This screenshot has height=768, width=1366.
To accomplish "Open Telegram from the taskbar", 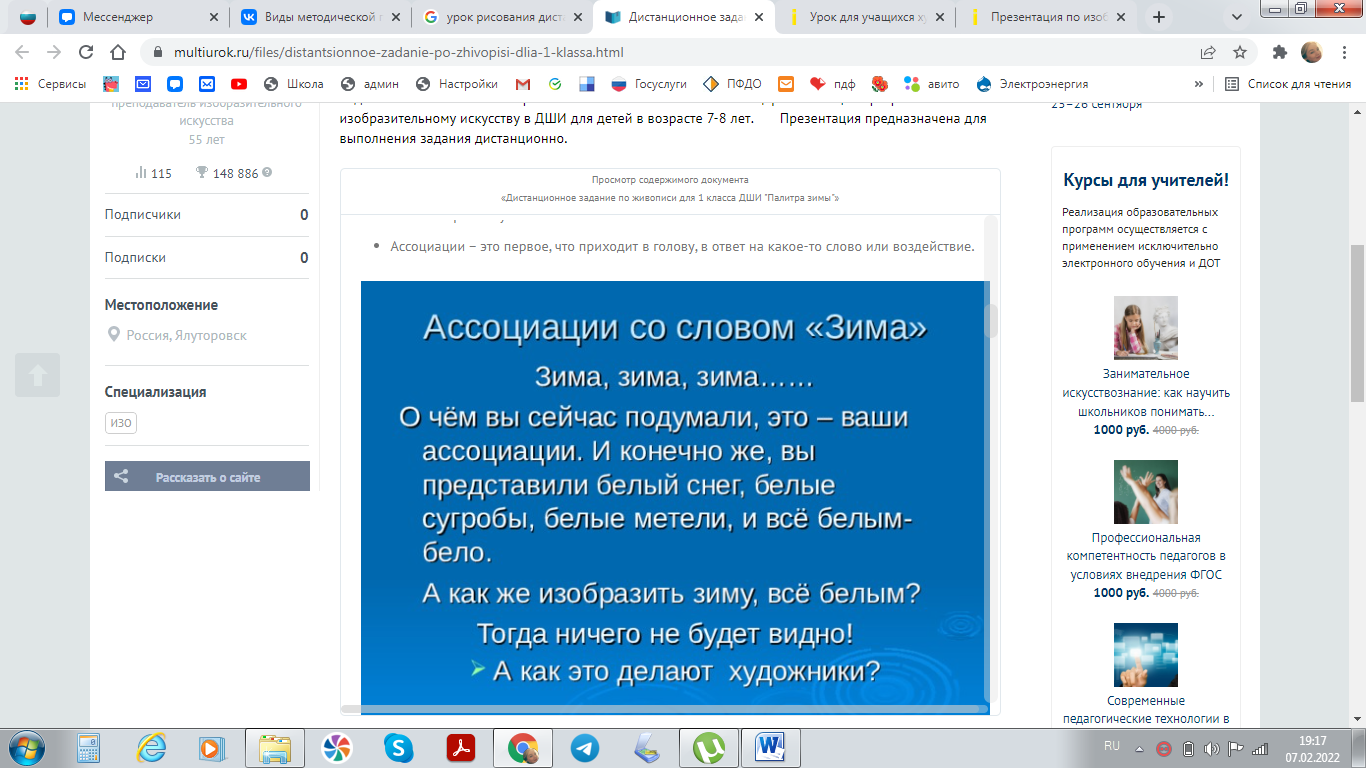I will (x=585, y=747).
